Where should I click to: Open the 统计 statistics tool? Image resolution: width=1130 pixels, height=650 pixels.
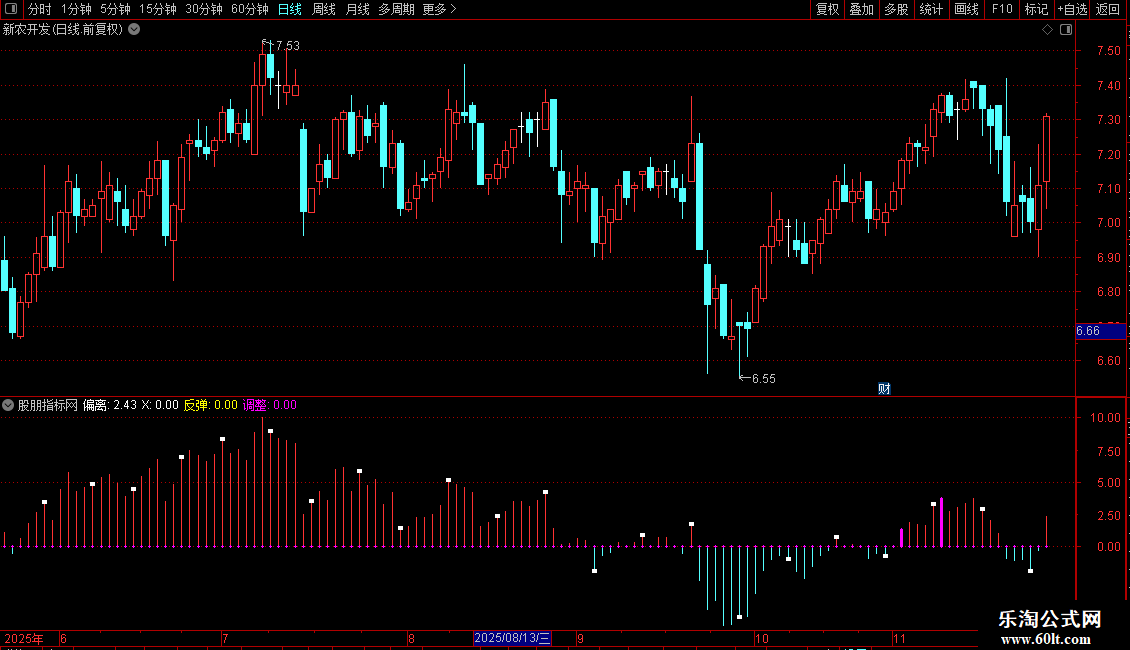point(931,9)
